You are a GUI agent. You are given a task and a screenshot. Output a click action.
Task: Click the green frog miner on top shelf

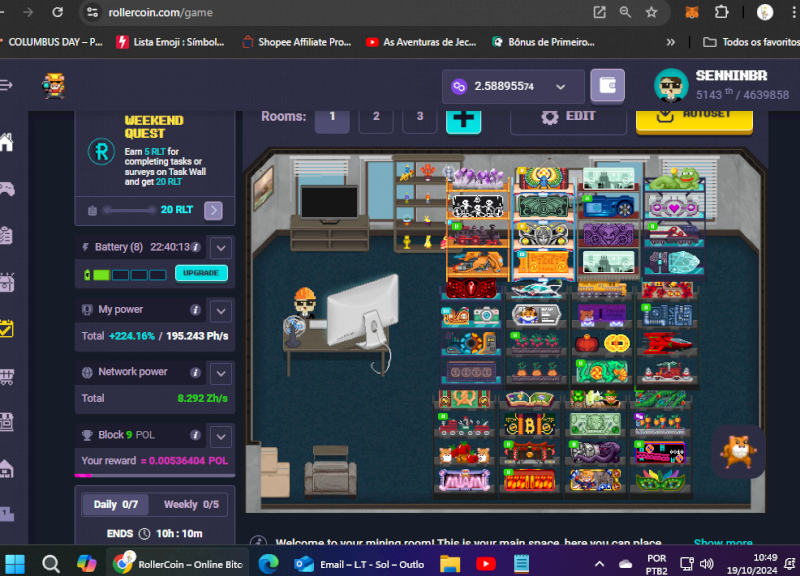click(x=675, y=180)
